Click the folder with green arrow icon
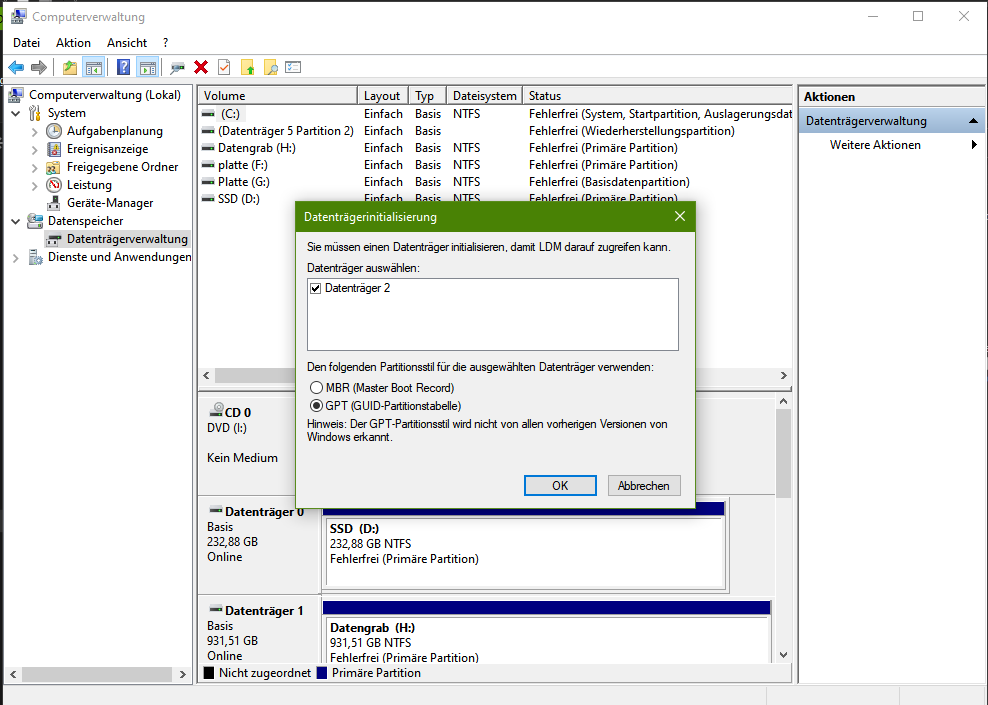988x705 pixels. click(248, 67)
